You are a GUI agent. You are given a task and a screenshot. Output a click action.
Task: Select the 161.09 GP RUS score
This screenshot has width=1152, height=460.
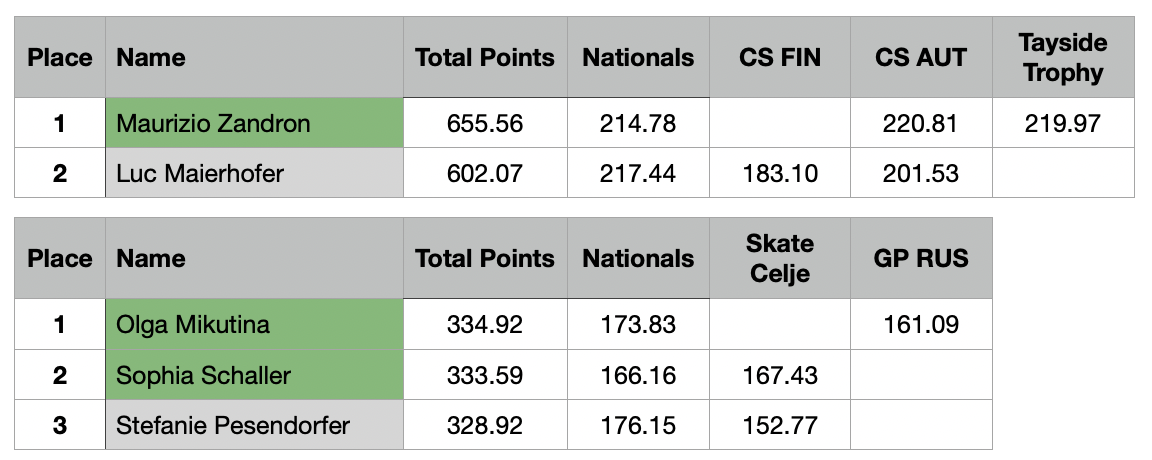[x=921, y=324]
